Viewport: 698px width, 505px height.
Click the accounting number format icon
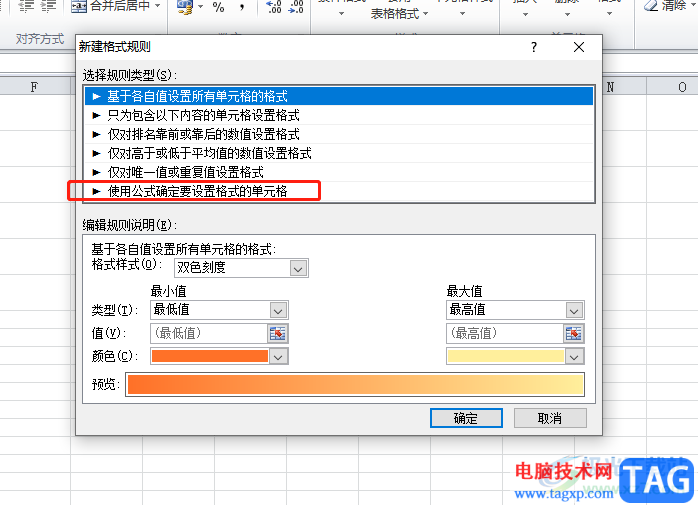(185, 6)
